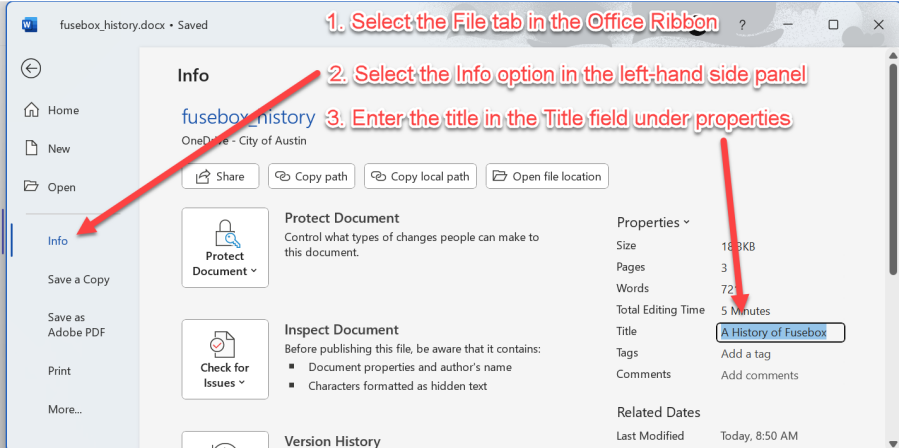Open the Print page
Screen dimensions: 899x448
coord(60,371)
